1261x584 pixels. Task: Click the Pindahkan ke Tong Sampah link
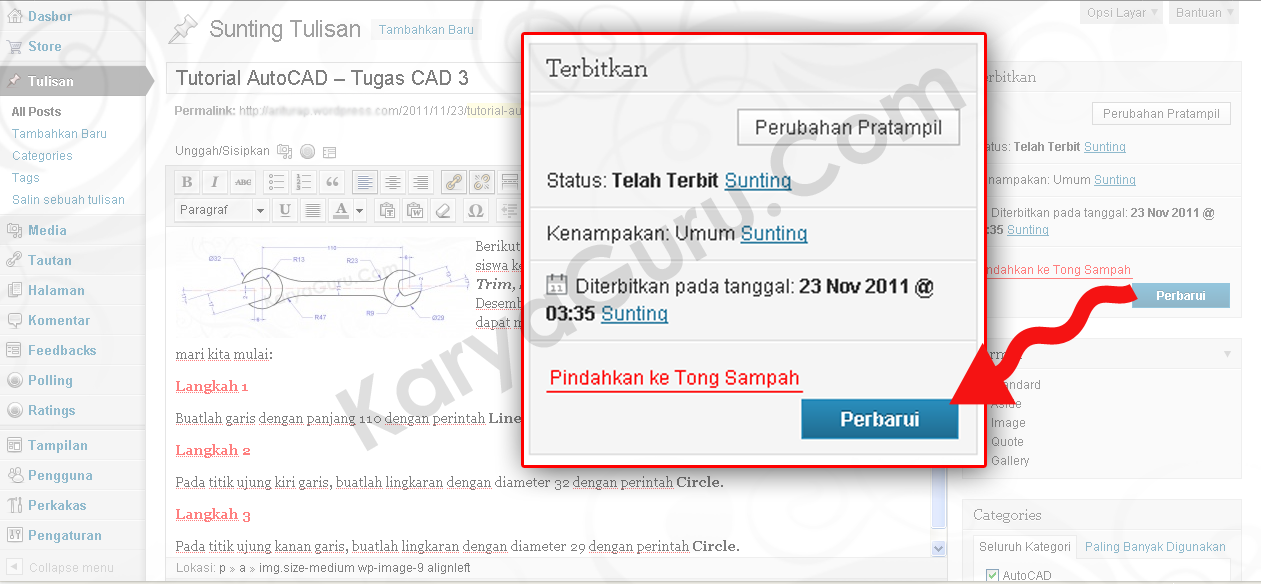click(x=674, y=378)
